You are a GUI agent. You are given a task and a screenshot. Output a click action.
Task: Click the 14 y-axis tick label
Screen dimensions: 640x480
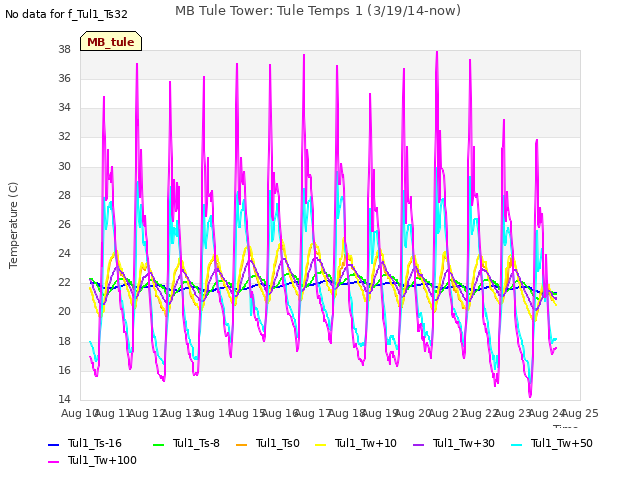pos(64,399)
